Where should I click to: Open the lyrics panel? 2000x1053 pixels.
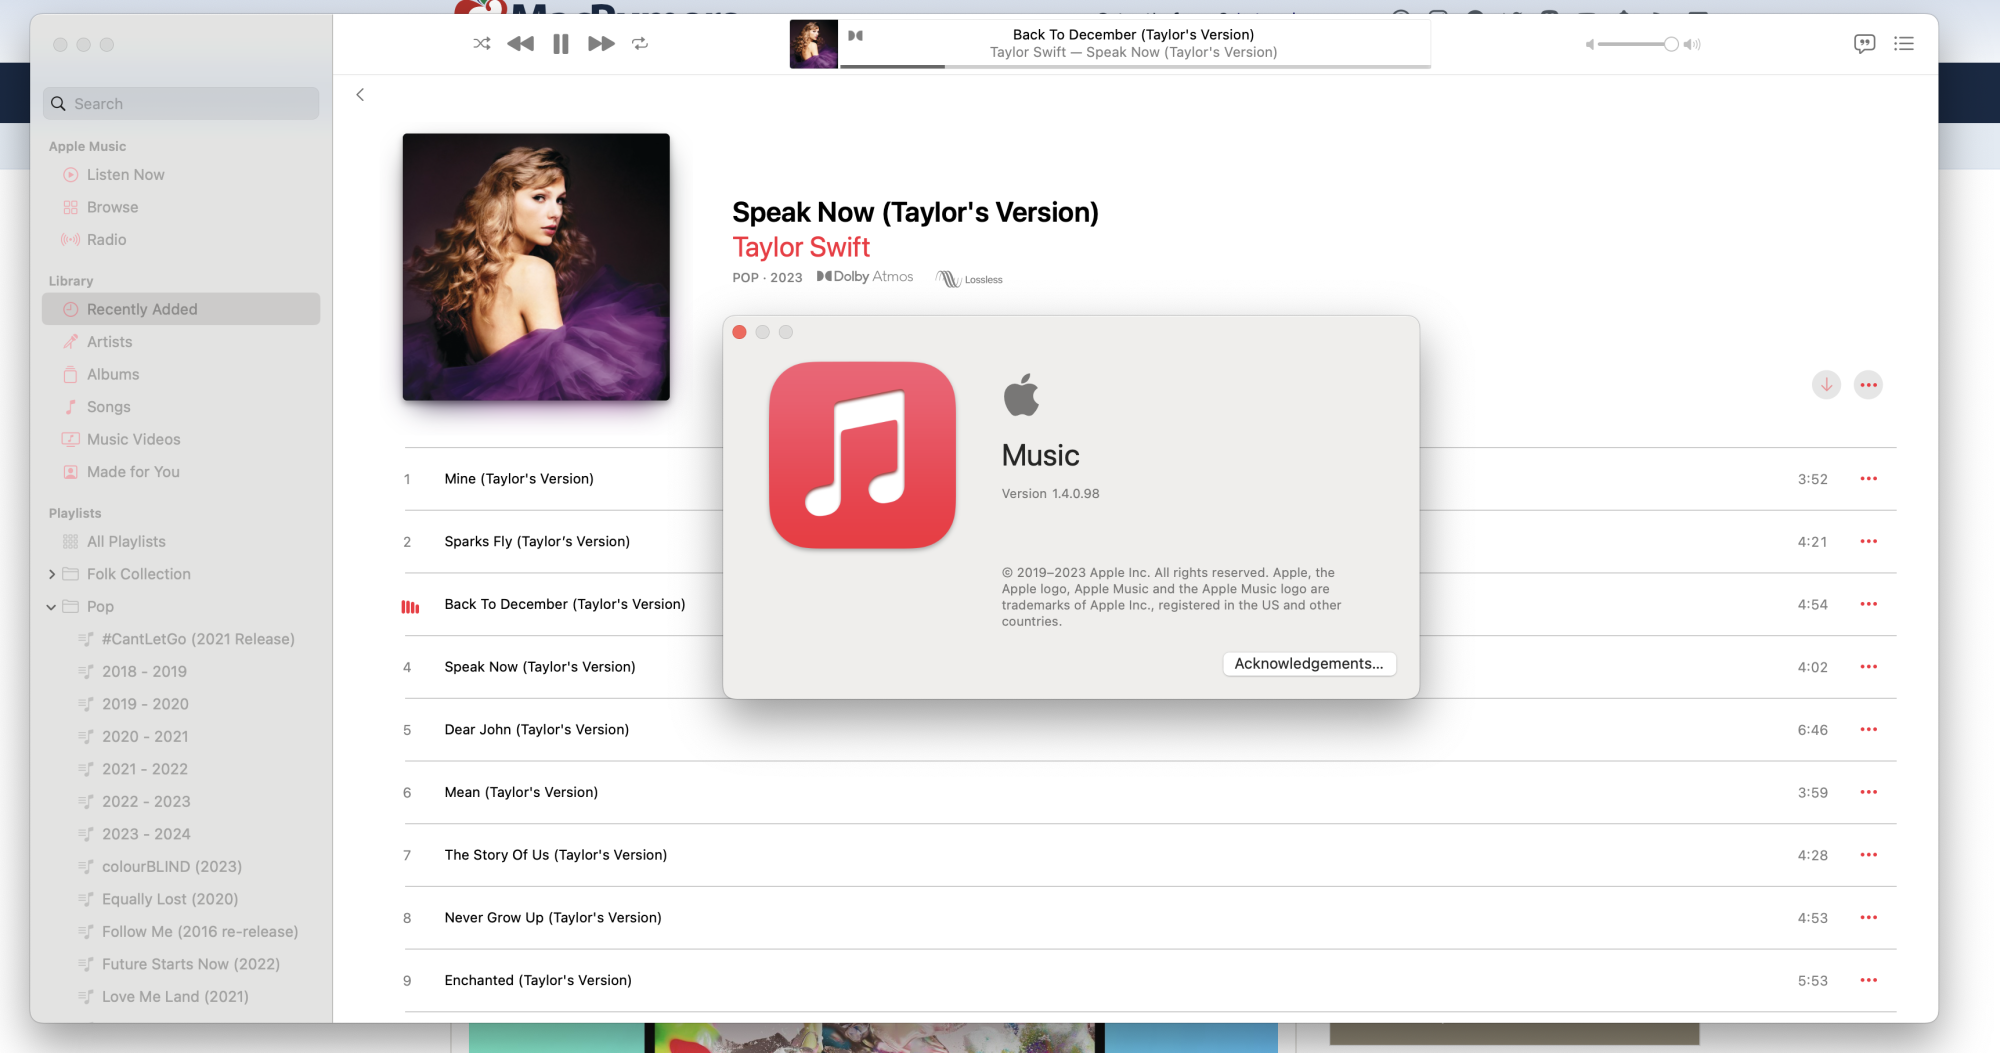pyautogui.click(x=1864, y=43)
